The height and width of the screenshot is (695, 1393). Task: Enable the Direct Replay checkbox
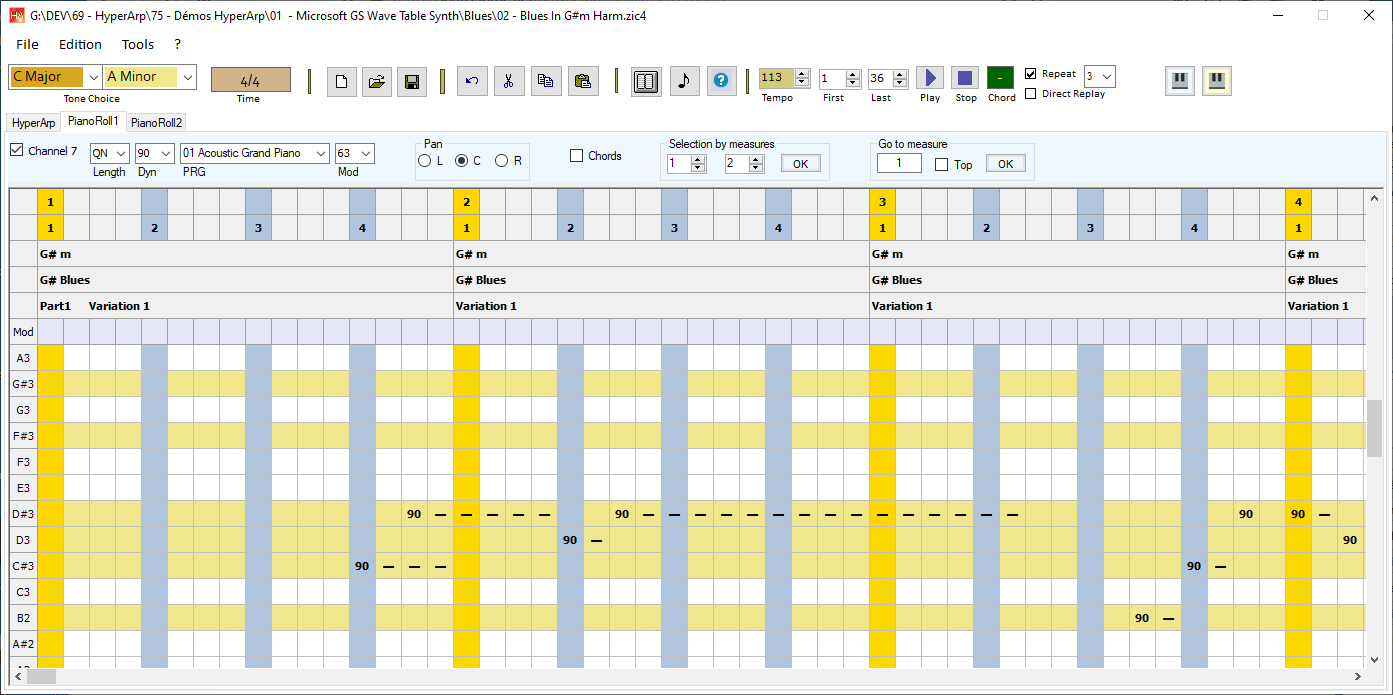tap(1031, 94)
